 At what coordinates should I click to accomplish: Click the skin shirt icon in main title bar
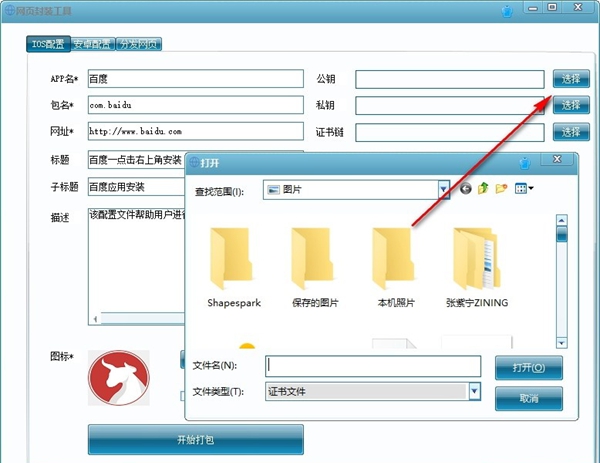coord(507,11)
